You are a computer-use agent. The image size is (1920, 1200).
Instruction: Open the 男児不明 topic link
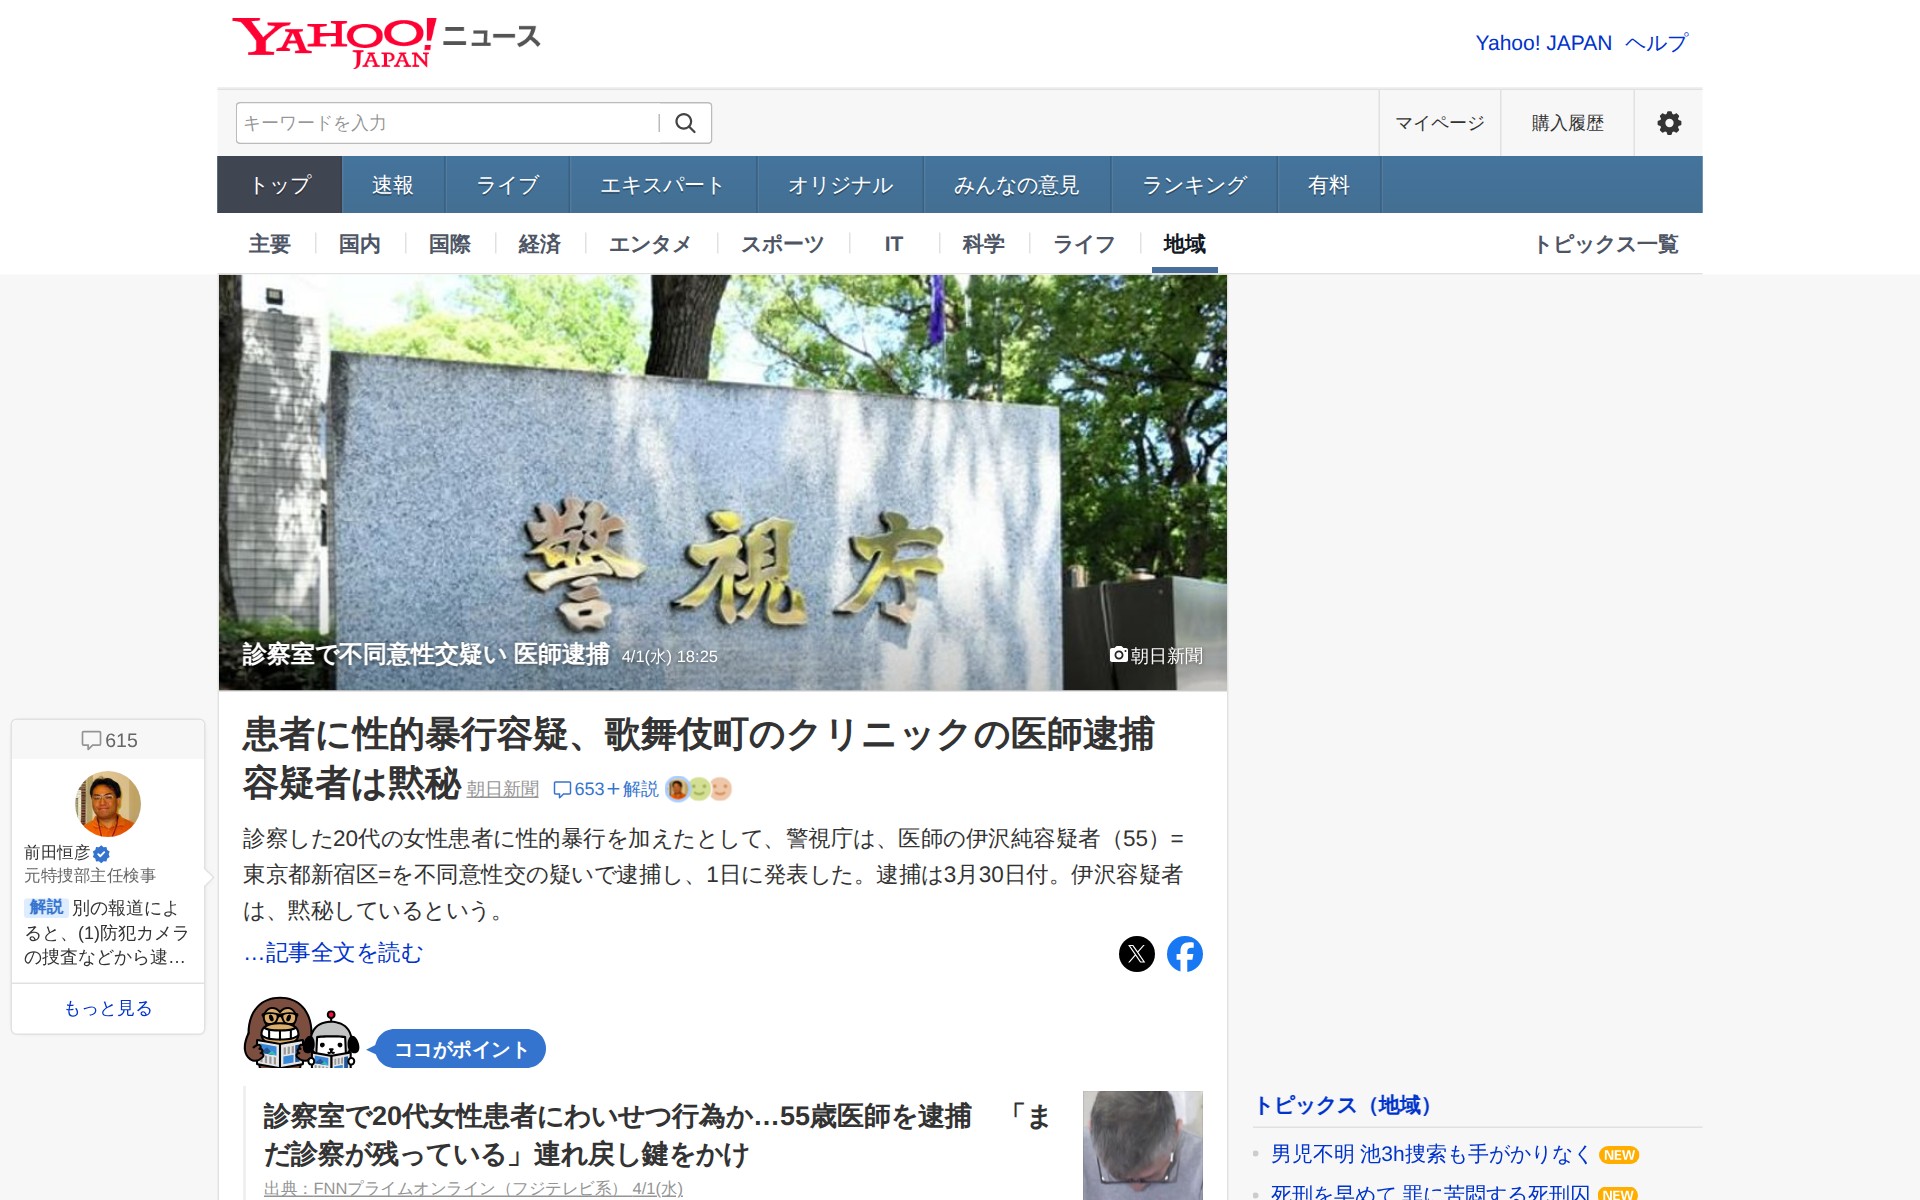(x=1430, y=1154)
